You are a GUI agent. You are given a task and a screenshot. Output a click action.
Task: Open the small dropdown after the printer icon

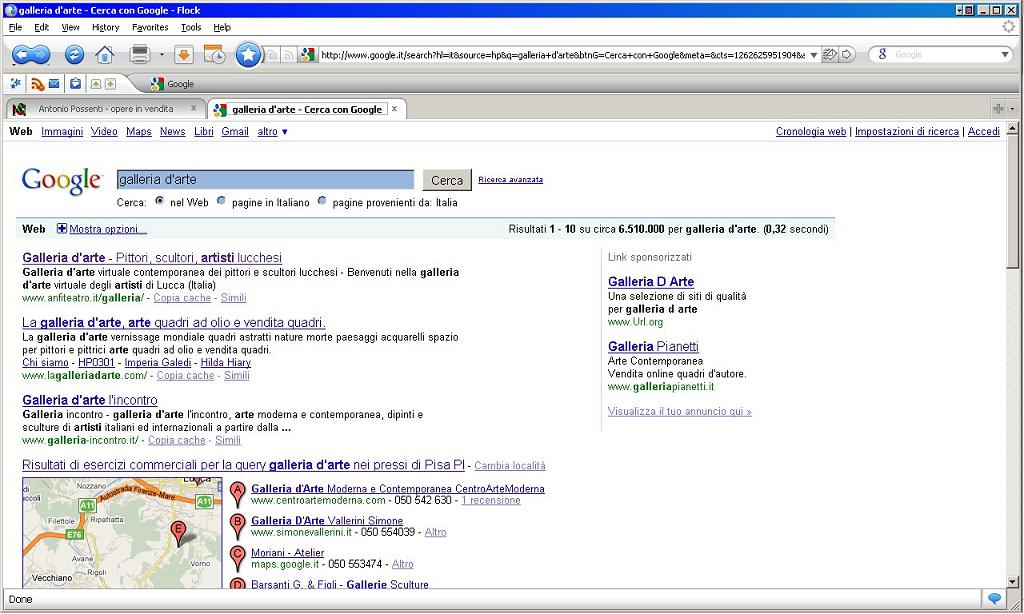pyautogui.click(x=161, y=55)
